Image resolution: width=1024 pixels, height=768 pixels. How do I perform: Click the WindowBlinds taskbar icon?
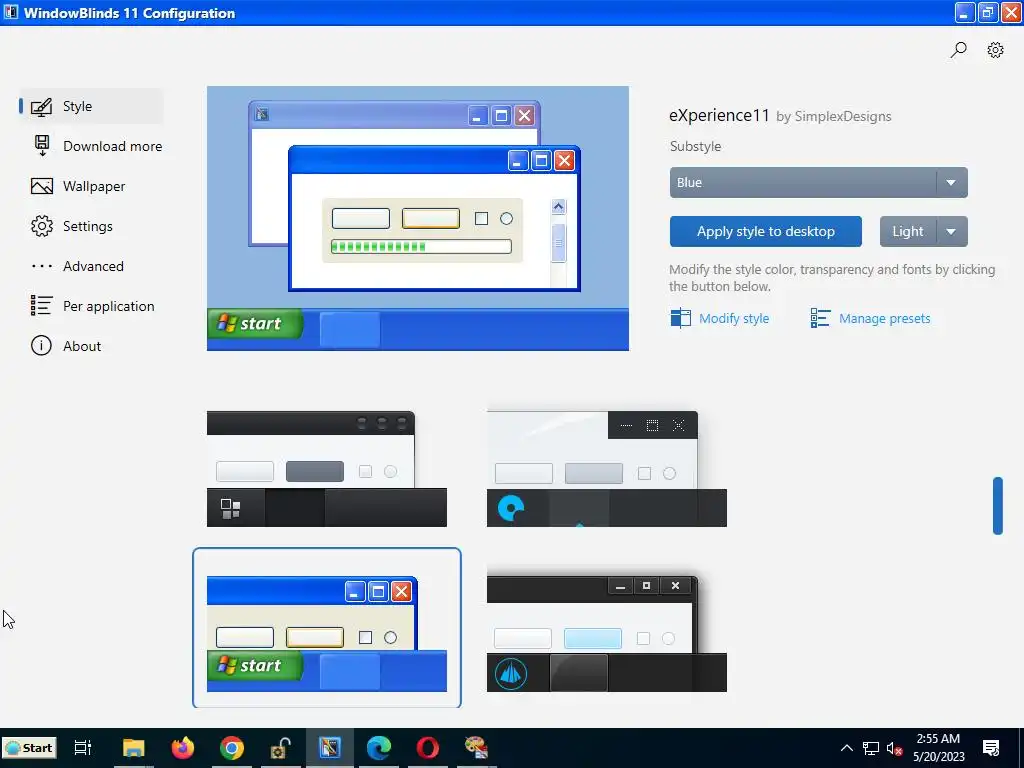click(x=330, y=748)
